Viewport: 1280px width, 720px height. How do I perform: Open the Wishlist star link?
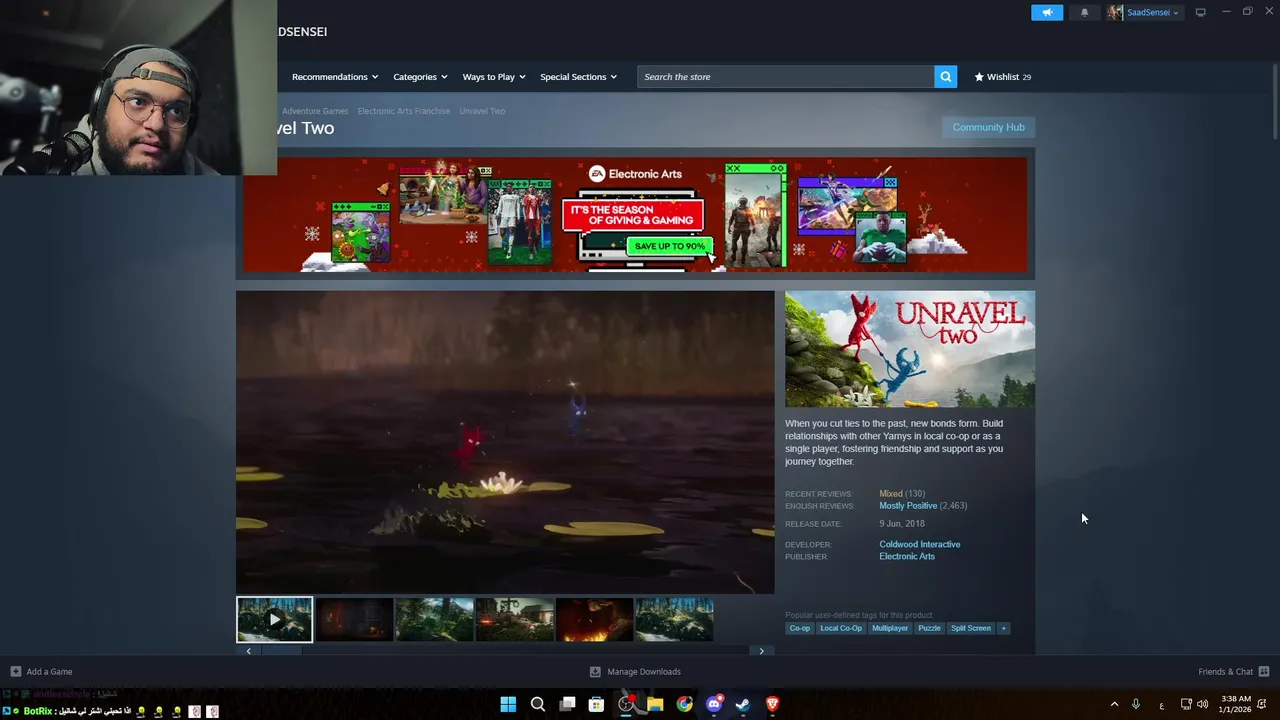(x=1002, y=77)
